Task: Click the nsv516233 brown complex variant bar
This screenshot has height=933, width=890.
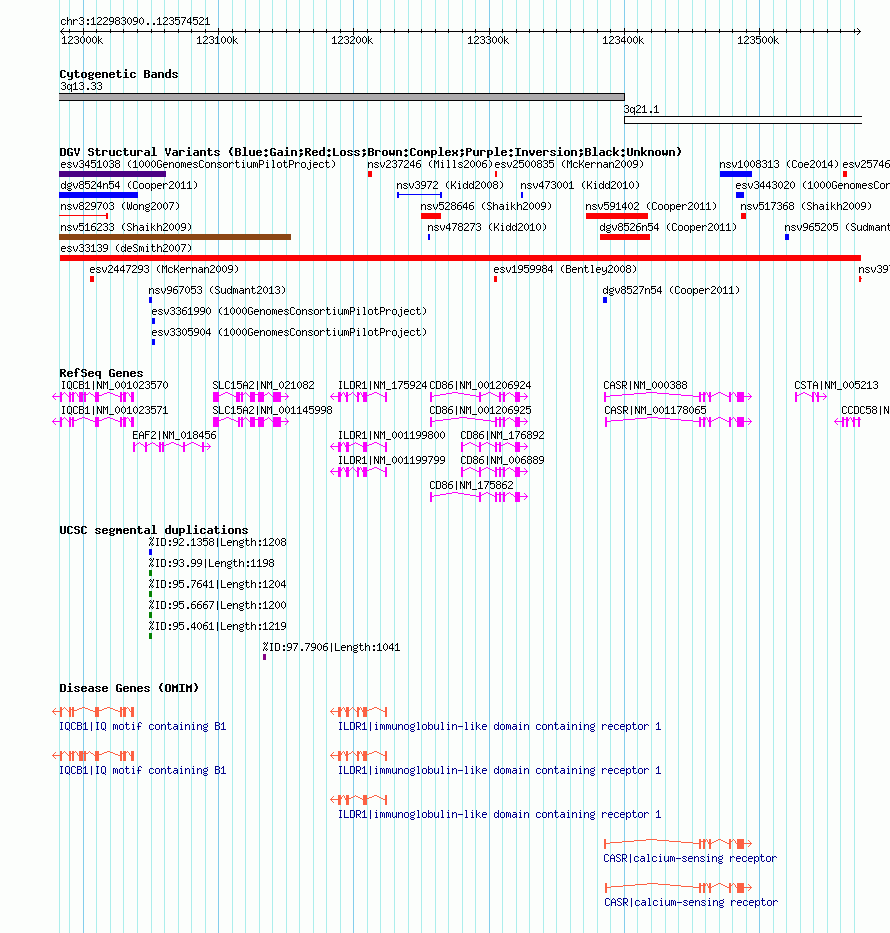Action: pos(175,237)
